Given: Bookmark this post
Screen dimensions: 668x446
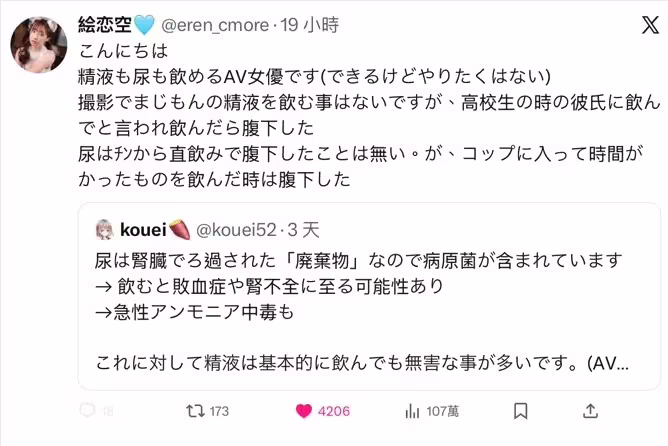Looking at the screenshot, I should click(521, 411).
